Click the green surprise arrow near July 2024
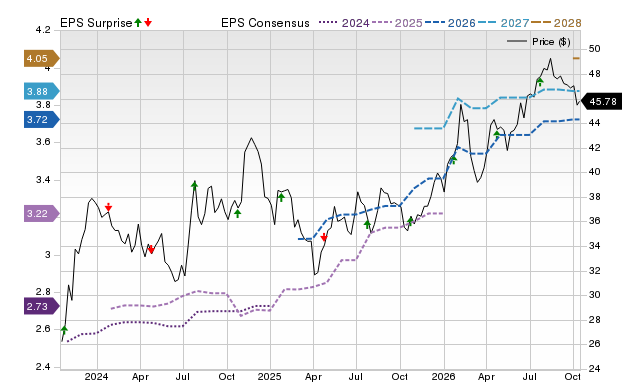 [194, 186]
